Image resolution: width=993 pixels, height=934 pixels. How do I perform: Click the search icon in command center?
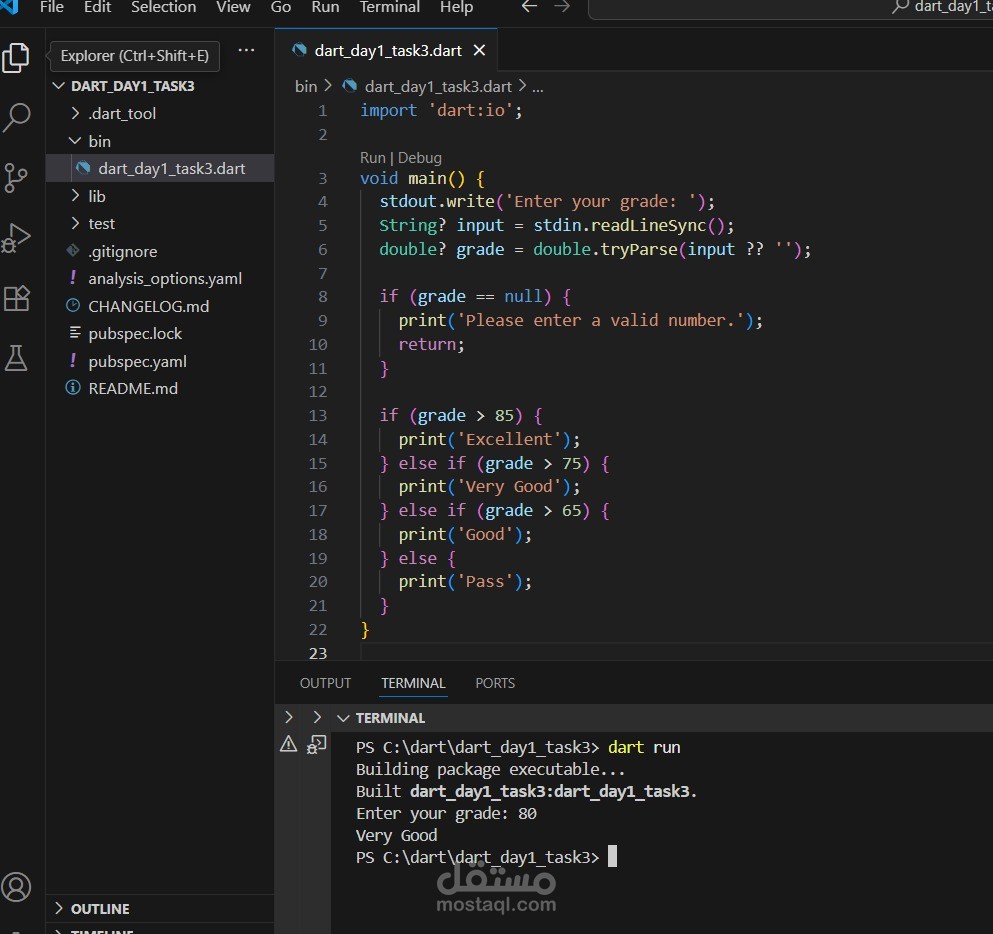coord(900,7)
